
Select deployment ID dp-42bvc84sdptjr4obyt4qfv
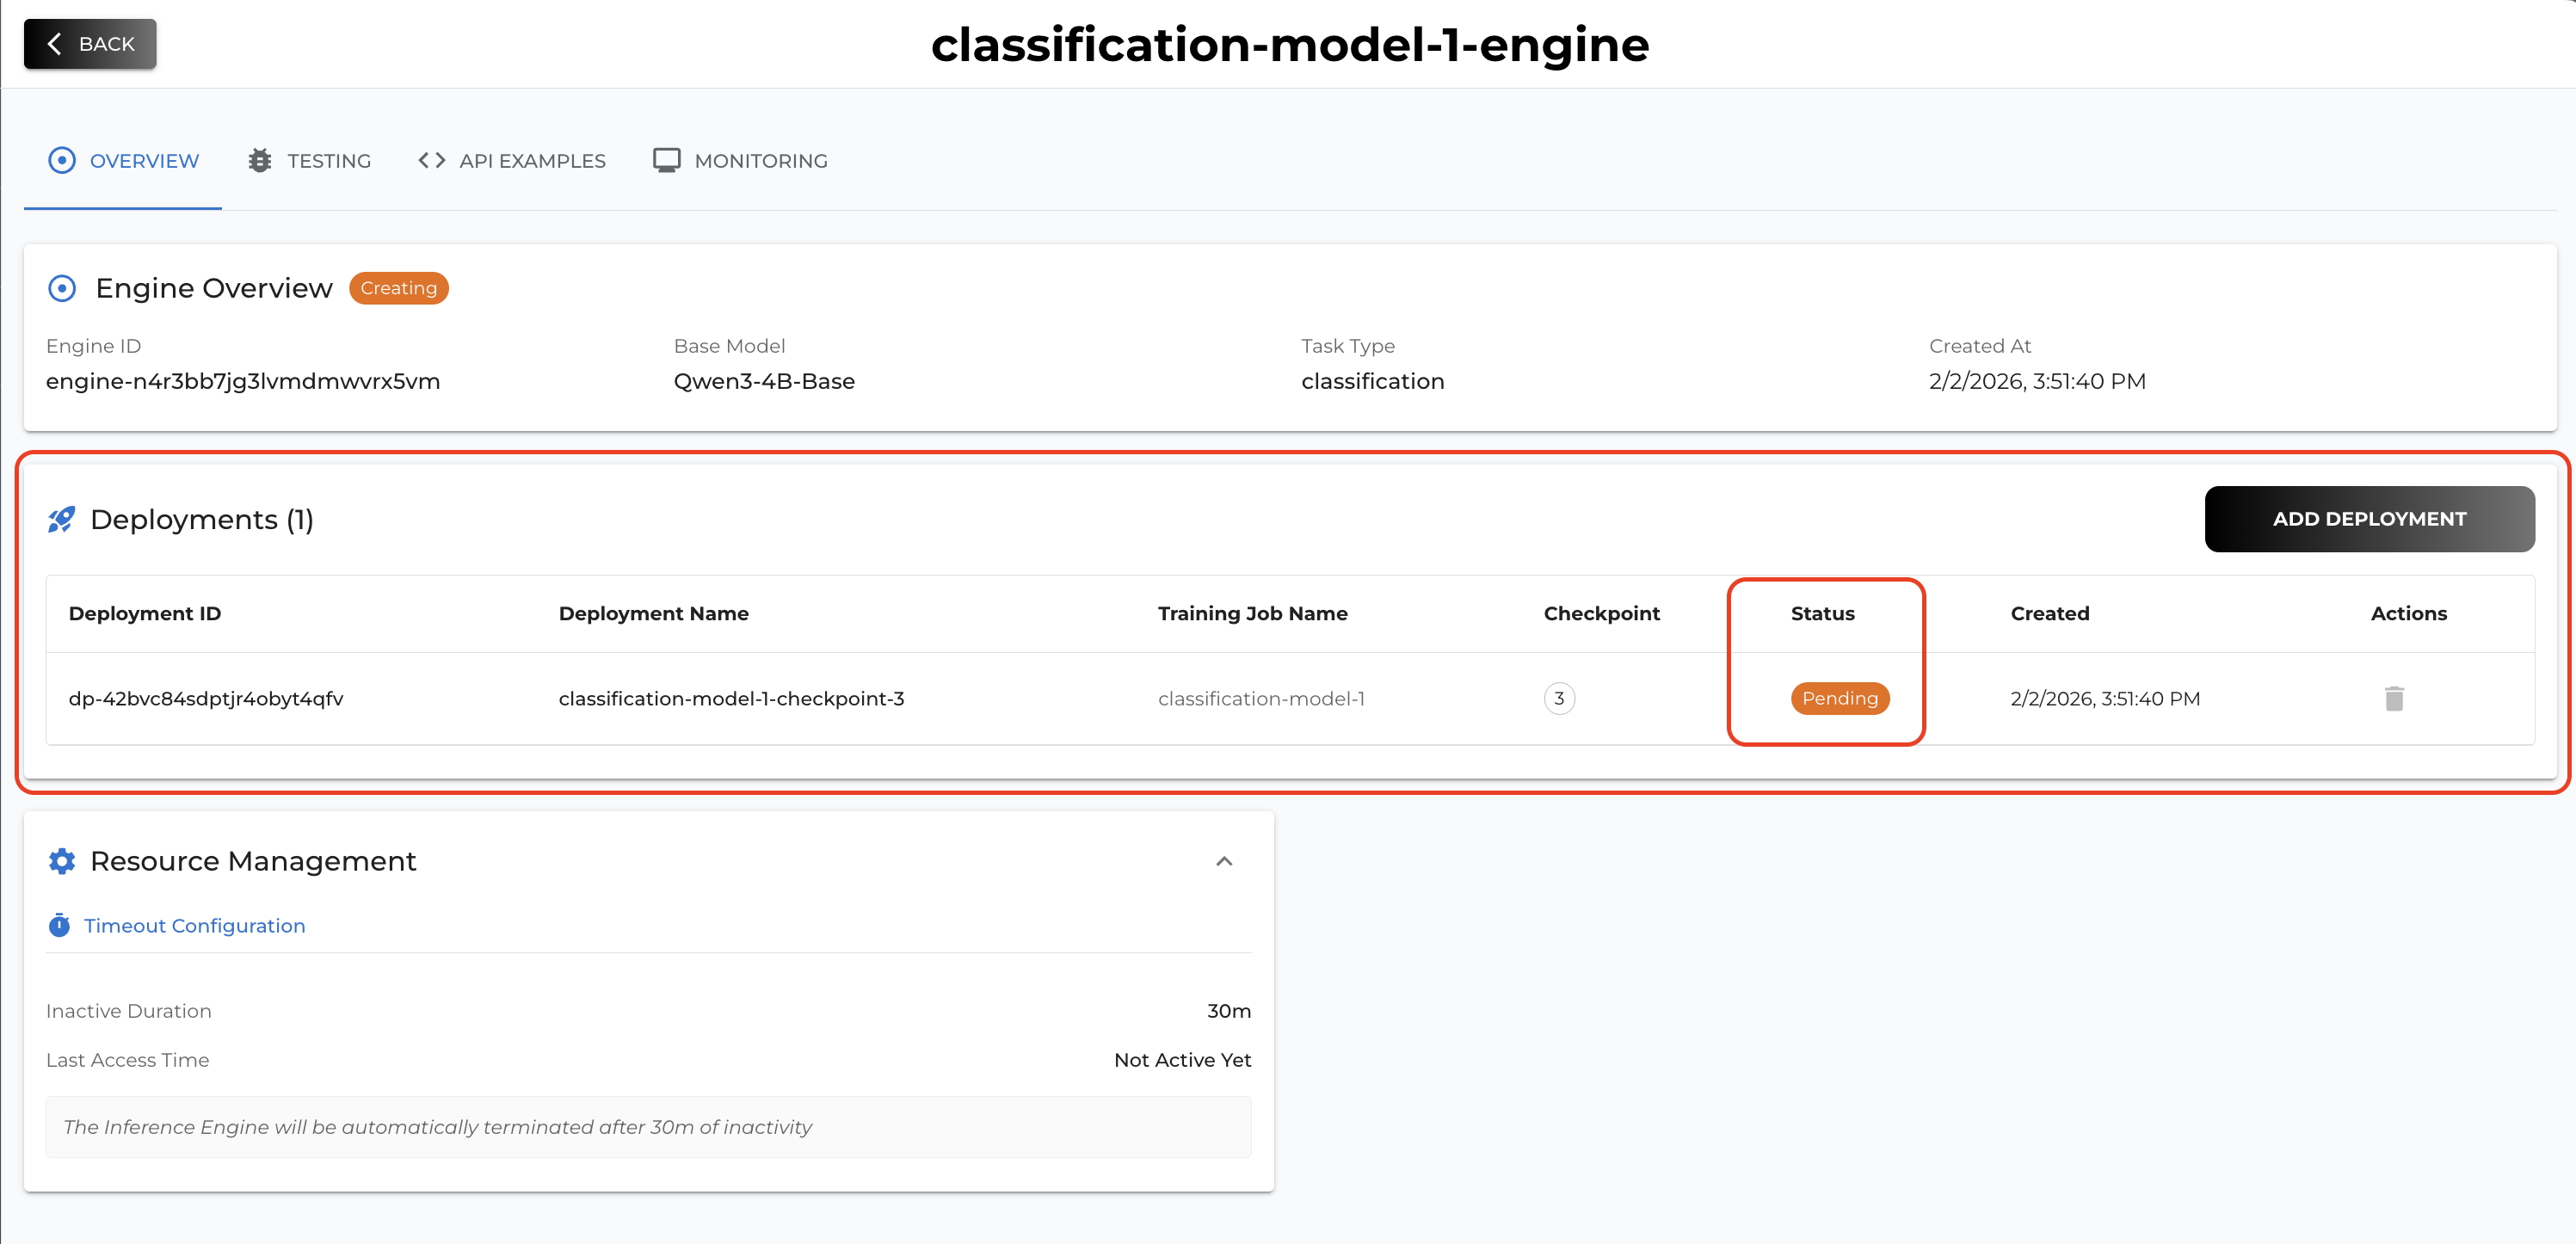[x=206, y=698]
